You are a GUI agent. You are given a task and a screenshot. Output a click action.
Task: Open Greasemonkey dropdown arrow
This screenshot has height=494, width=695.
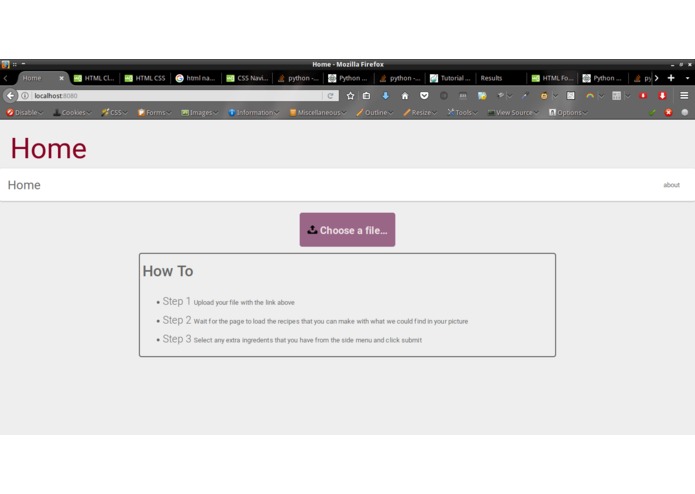click(x=555, y=96)
